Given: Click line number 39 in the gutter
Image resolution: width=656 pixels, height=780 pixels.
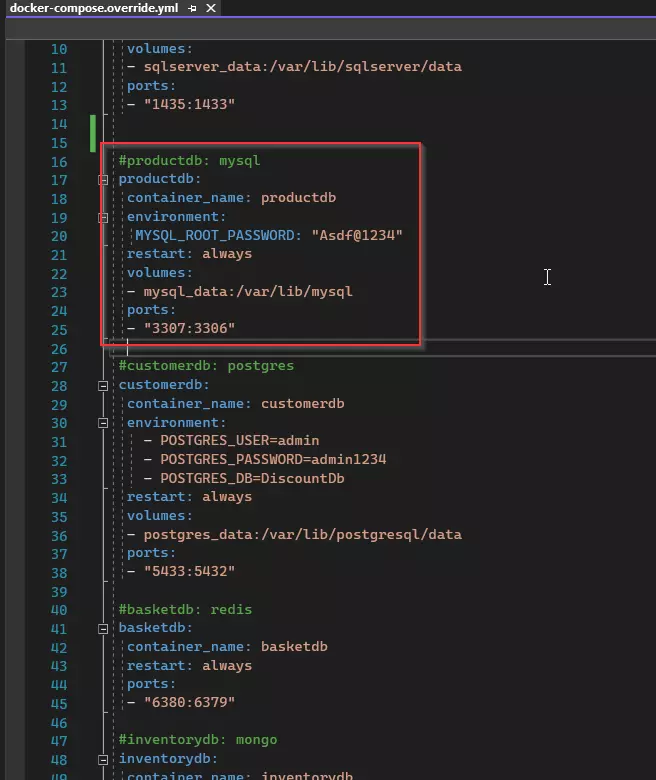Looking at the screenshot, I should (59, 592).
